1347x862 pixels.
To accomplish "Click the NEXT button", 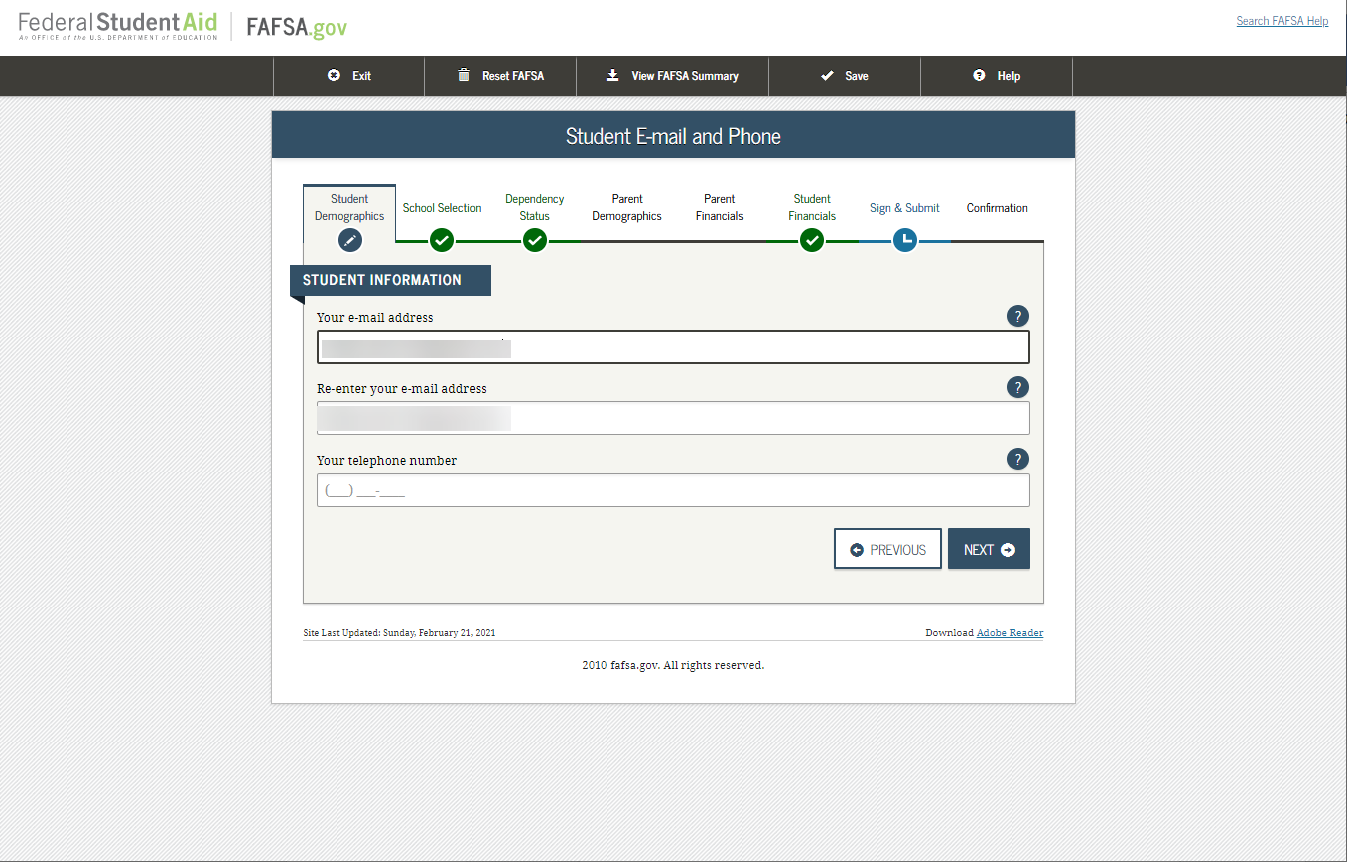I will pyautogui.click(x=988, y=548).
